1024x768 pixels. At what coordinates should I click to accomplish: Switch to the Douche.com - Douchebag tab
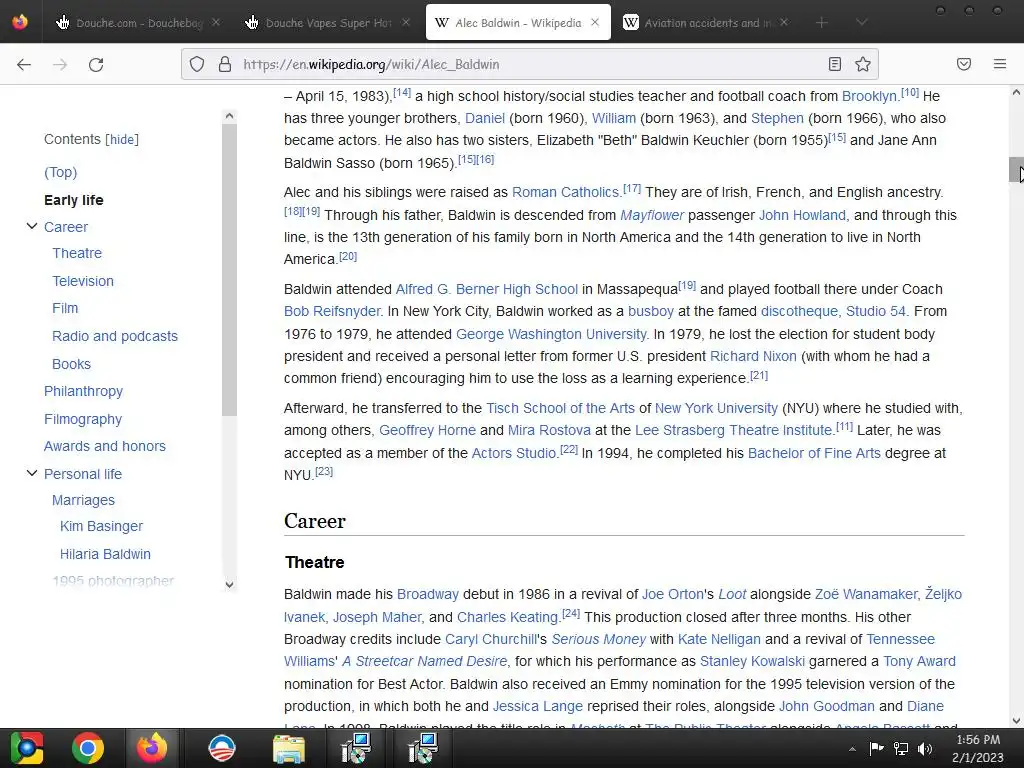tap(137, 23)
